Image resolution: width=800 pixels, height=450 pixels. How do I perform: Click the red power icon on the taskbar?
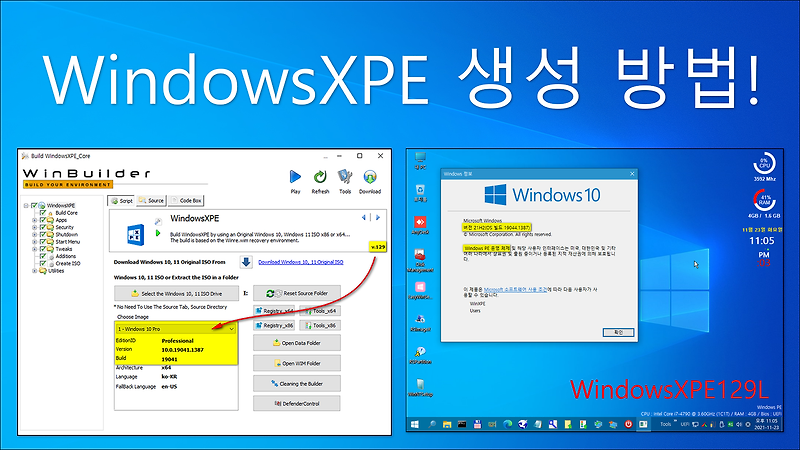(x=629, y=424)
